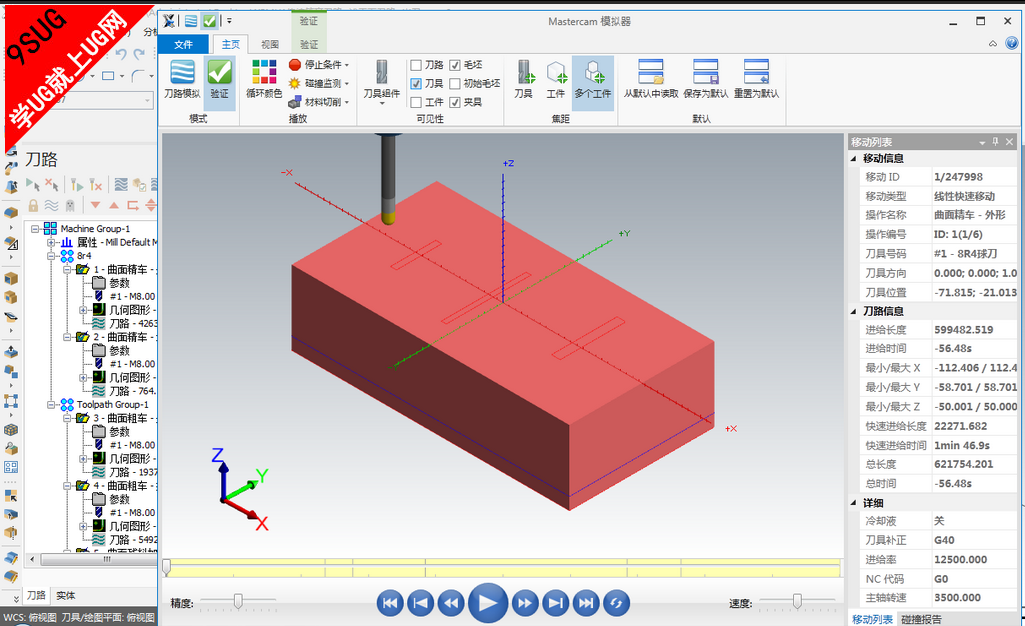Click the 从默认中读取 icon
1025x626 pixels.
coord(650,79)
